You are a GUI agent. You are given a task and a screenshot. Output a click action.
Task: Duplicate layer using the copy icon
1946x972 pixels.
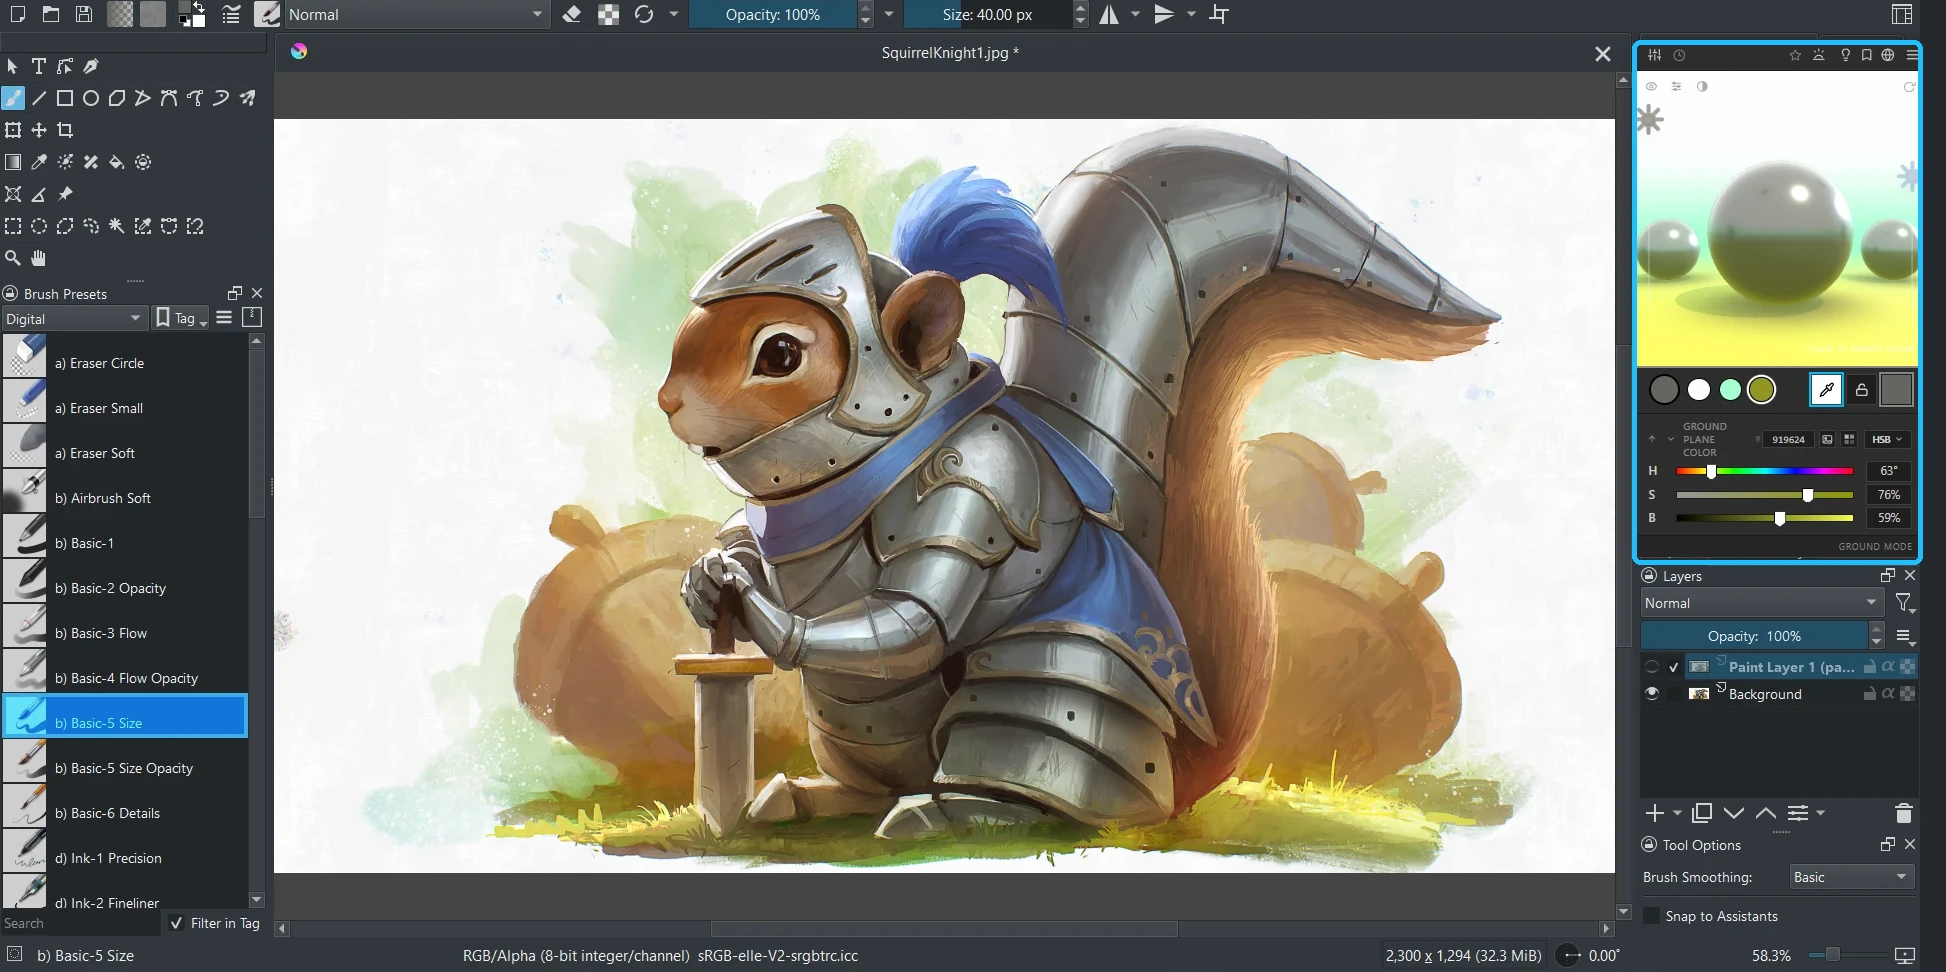click(x=1702, y=813)
